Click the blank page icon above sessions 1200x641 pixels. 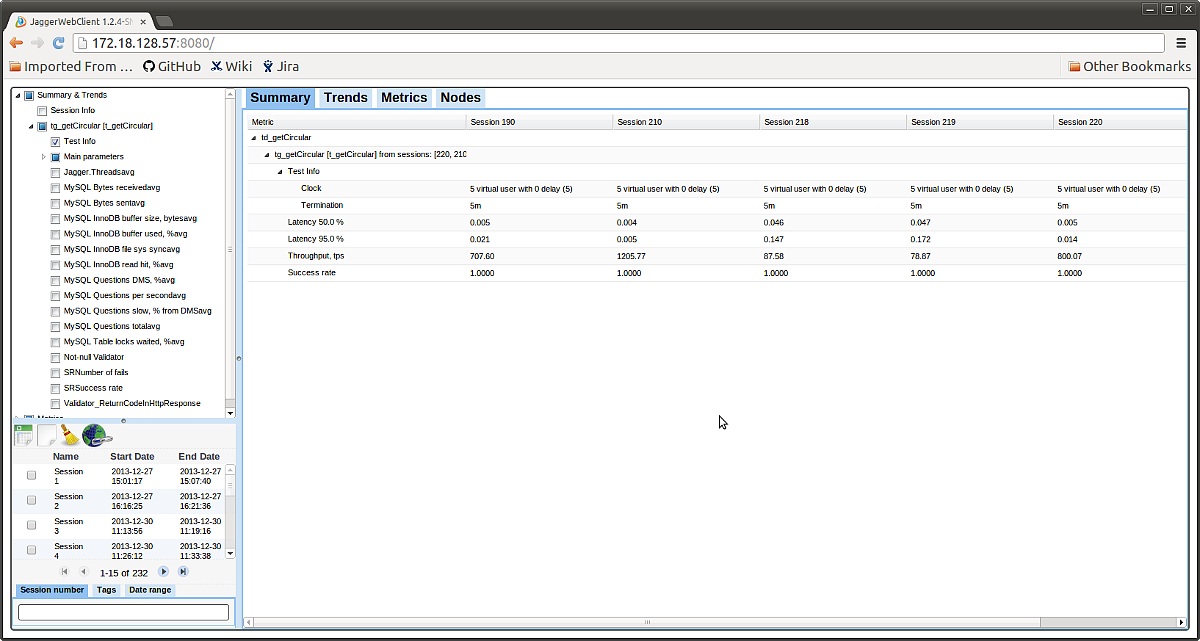coord(48,434)
